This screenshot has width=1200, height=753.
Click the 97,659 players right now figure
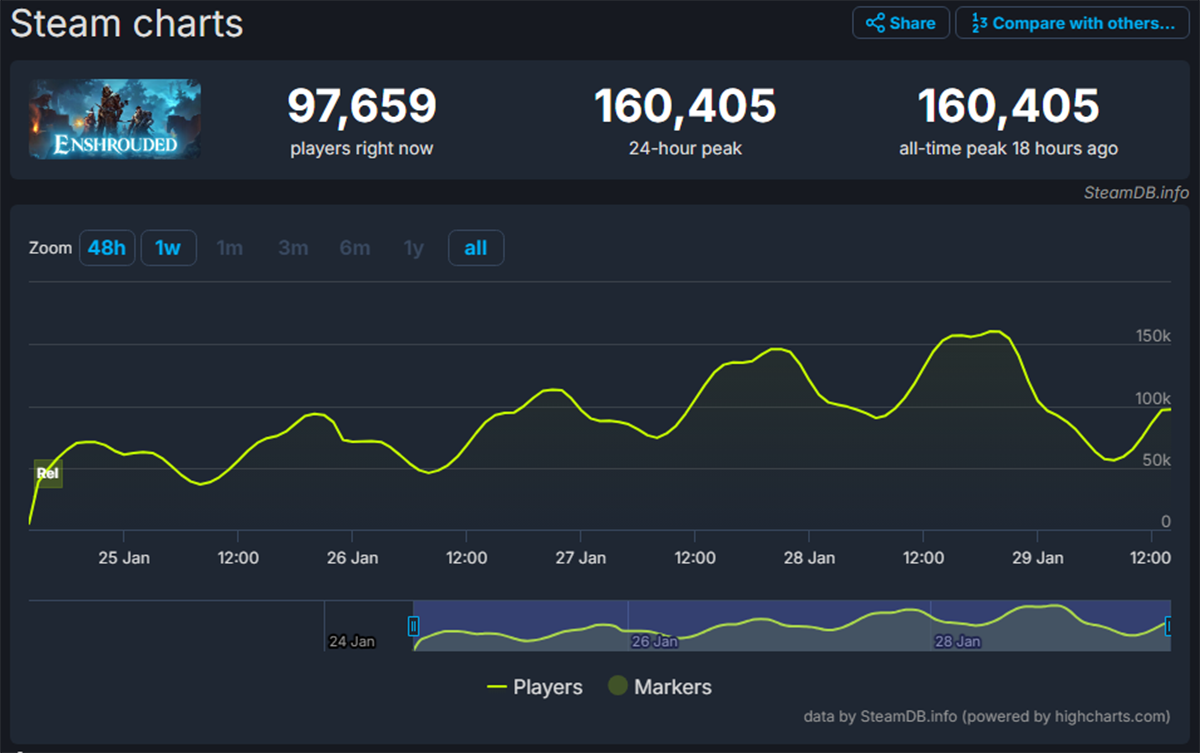[361, 107]
